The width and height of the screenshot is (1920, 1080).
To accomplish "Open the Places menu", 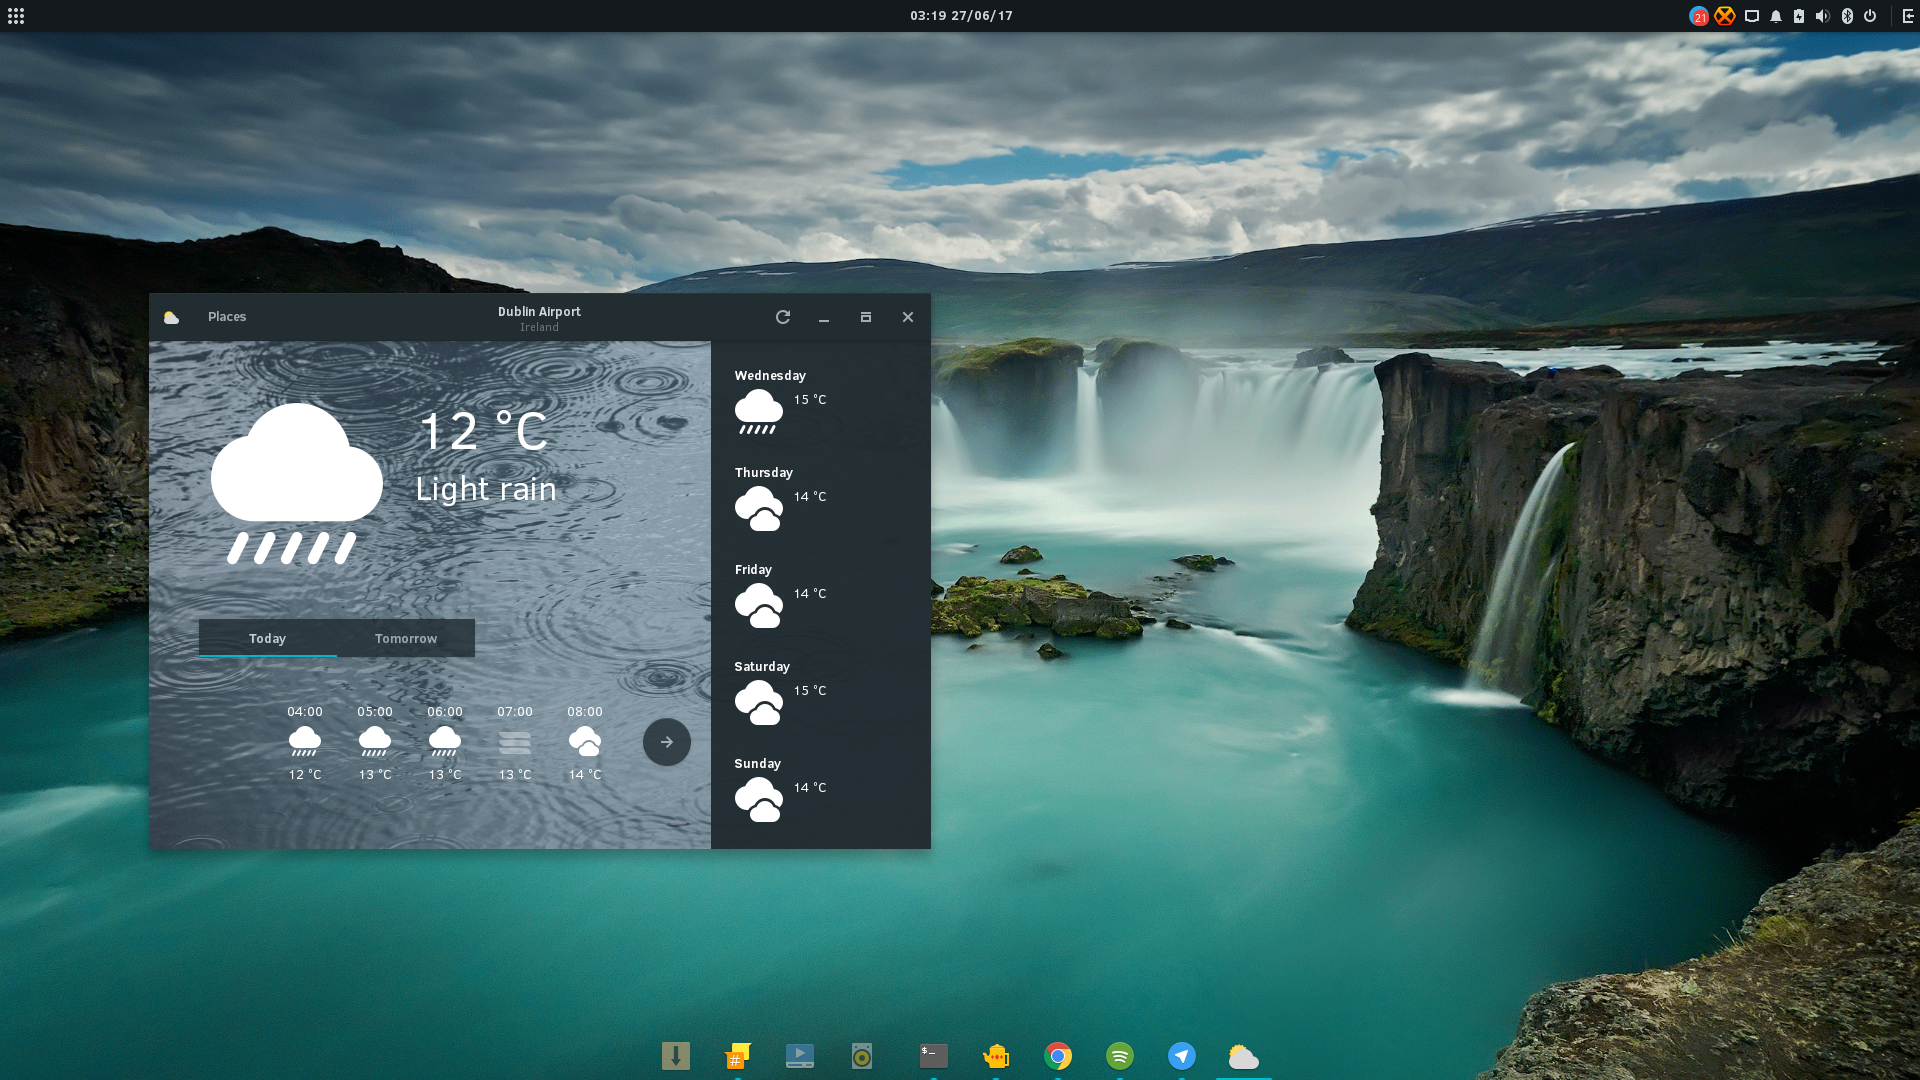I will pyautogui.click(x=227, y=317).
